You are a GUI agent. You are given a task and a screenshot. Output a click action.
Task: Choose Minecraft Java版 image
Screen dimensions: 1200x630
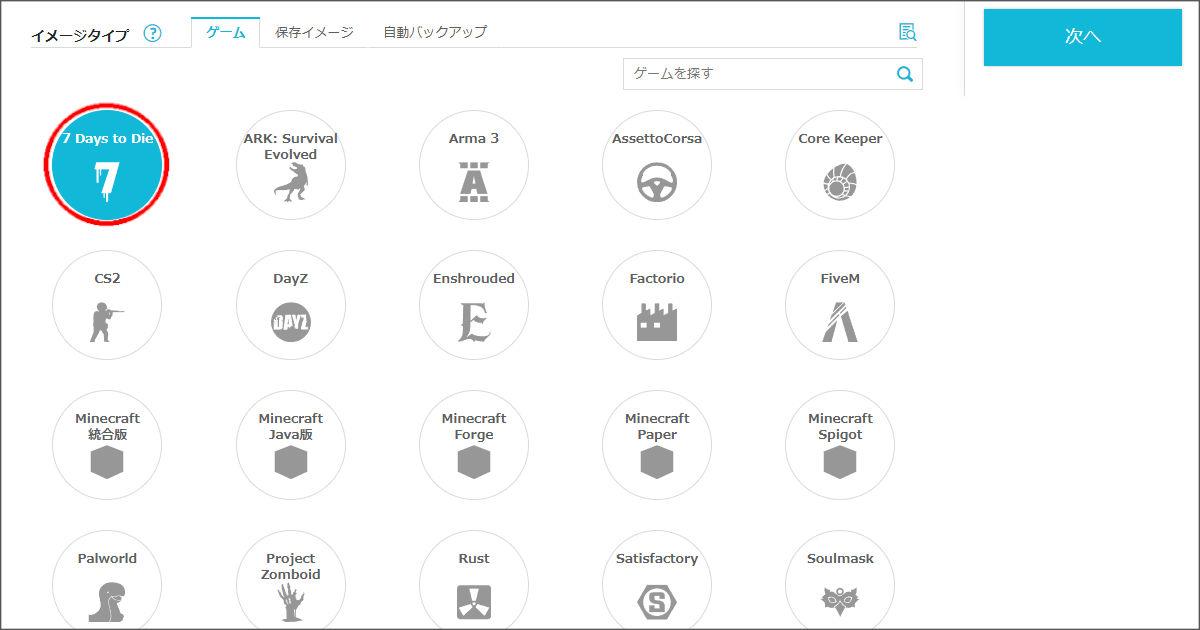point(291,445)
